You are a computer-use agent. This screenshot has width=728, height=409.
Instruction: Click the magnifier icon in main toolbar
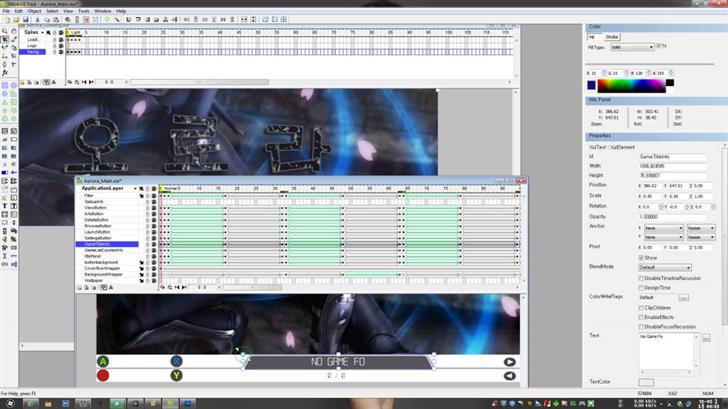[68, 19]
